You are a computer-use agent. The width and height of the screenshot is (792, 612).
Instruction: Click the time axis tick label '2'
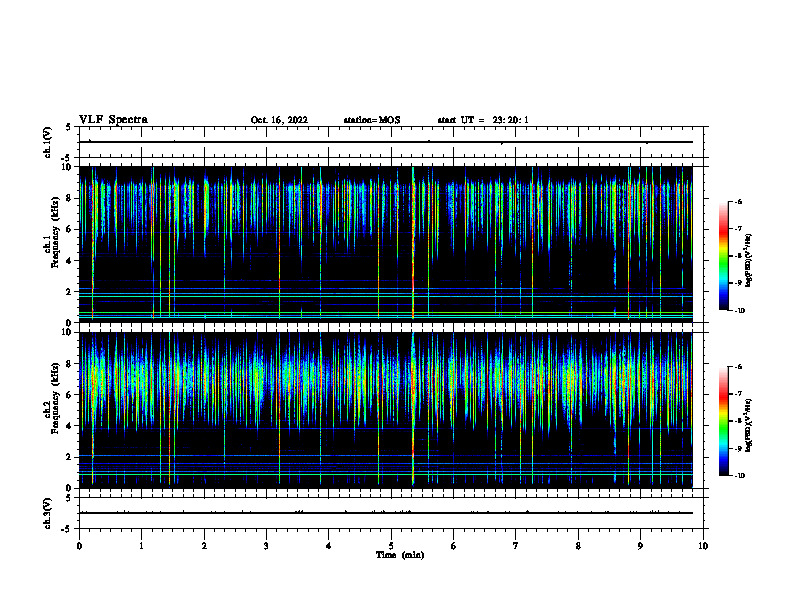(204, 546)
